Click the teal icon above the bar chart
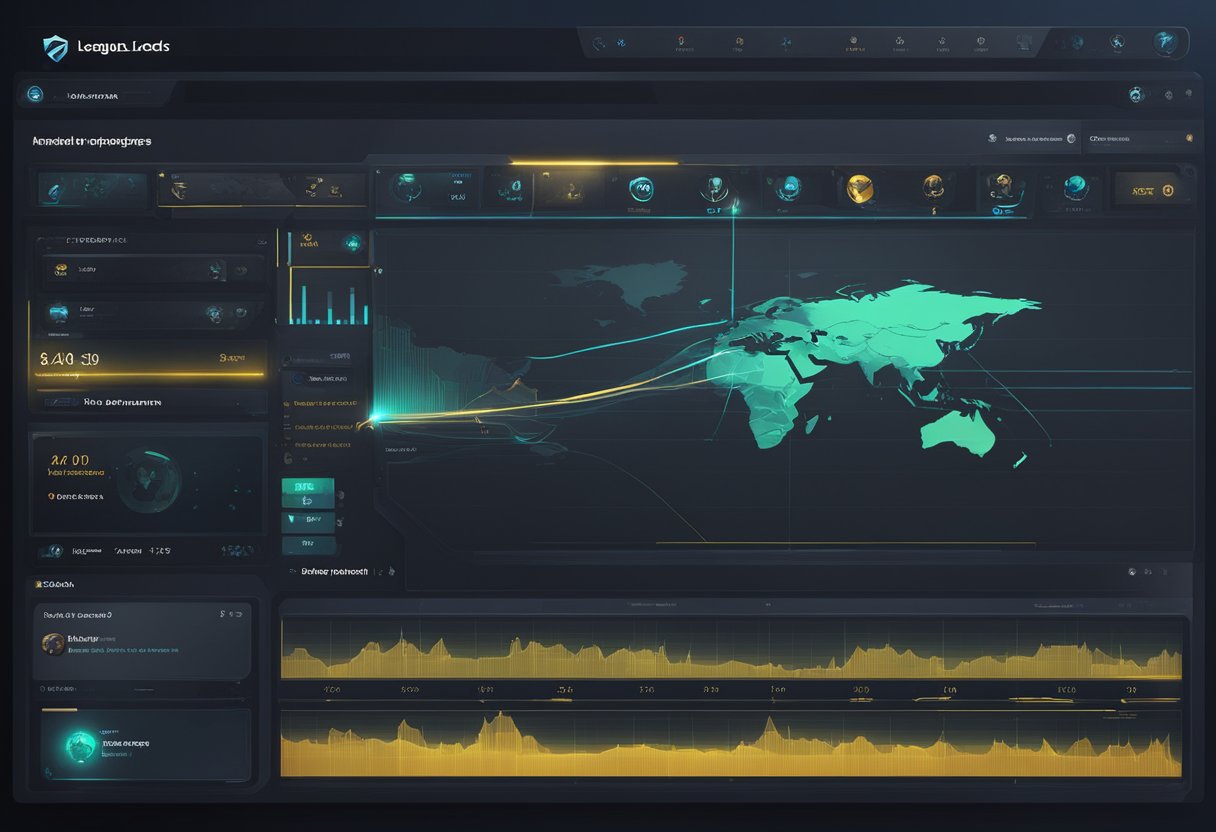The height and width of the screenshot is (832, 1216). point(351,243)
